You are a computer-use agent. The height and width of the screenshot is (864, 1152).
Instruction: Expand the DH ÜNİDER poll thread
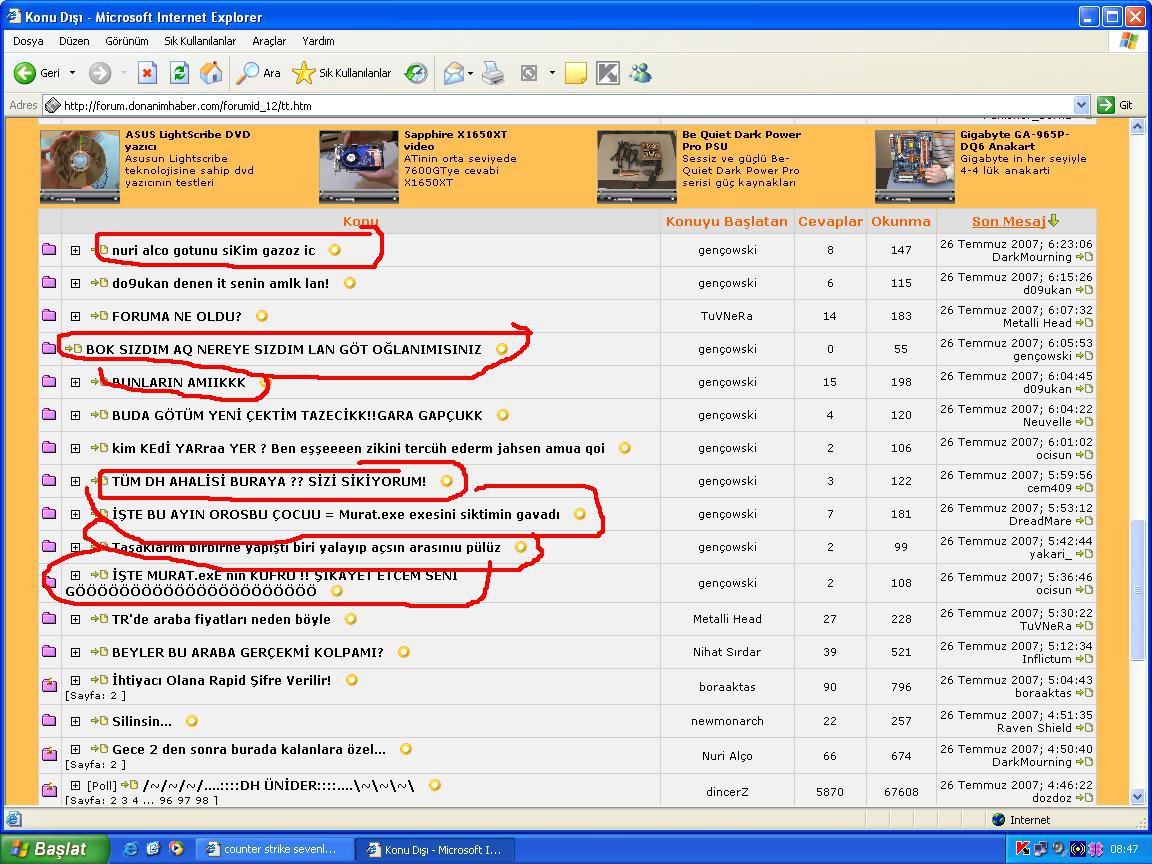point(75,785)
